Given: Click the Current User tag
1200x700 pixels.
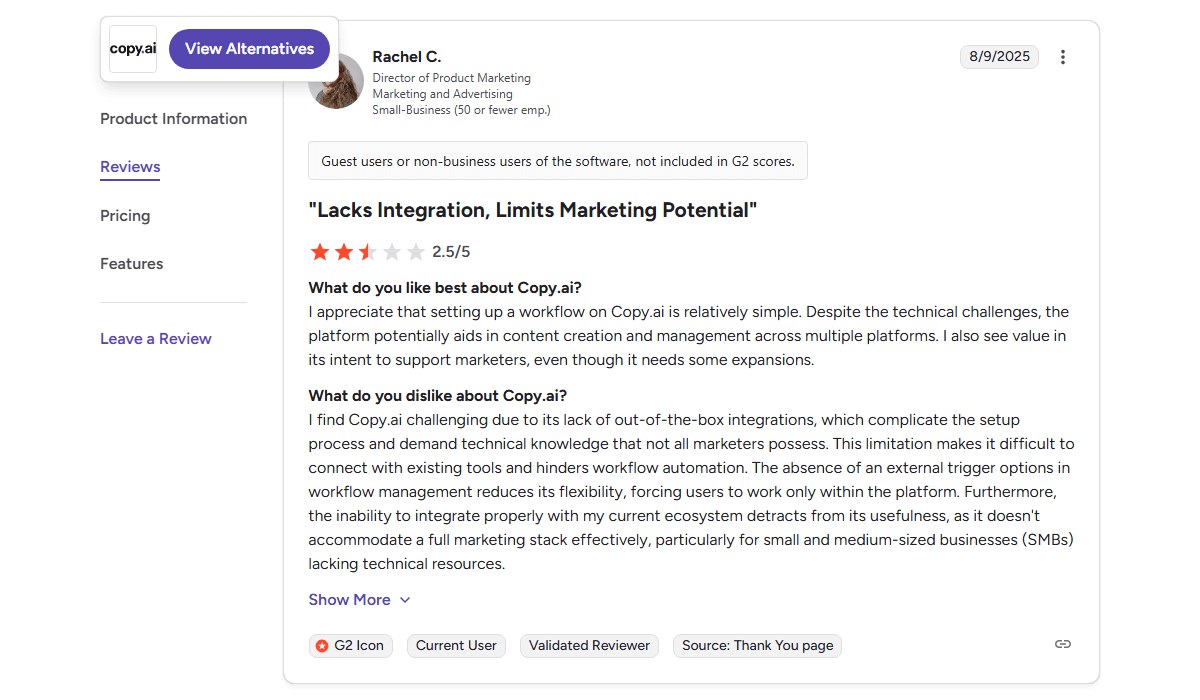Looking at the screenshot, I should pyautogui.click(x=456, y=646).
